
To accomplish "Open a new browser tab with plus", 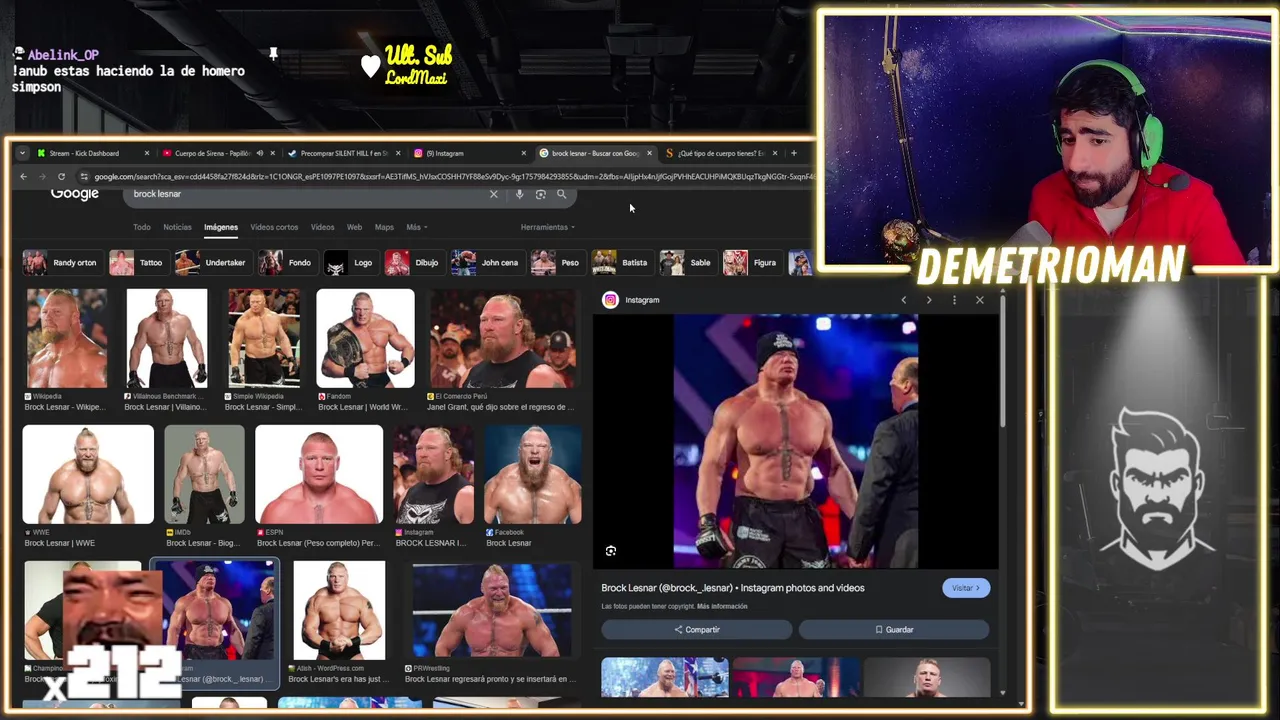I will [794, 153].
